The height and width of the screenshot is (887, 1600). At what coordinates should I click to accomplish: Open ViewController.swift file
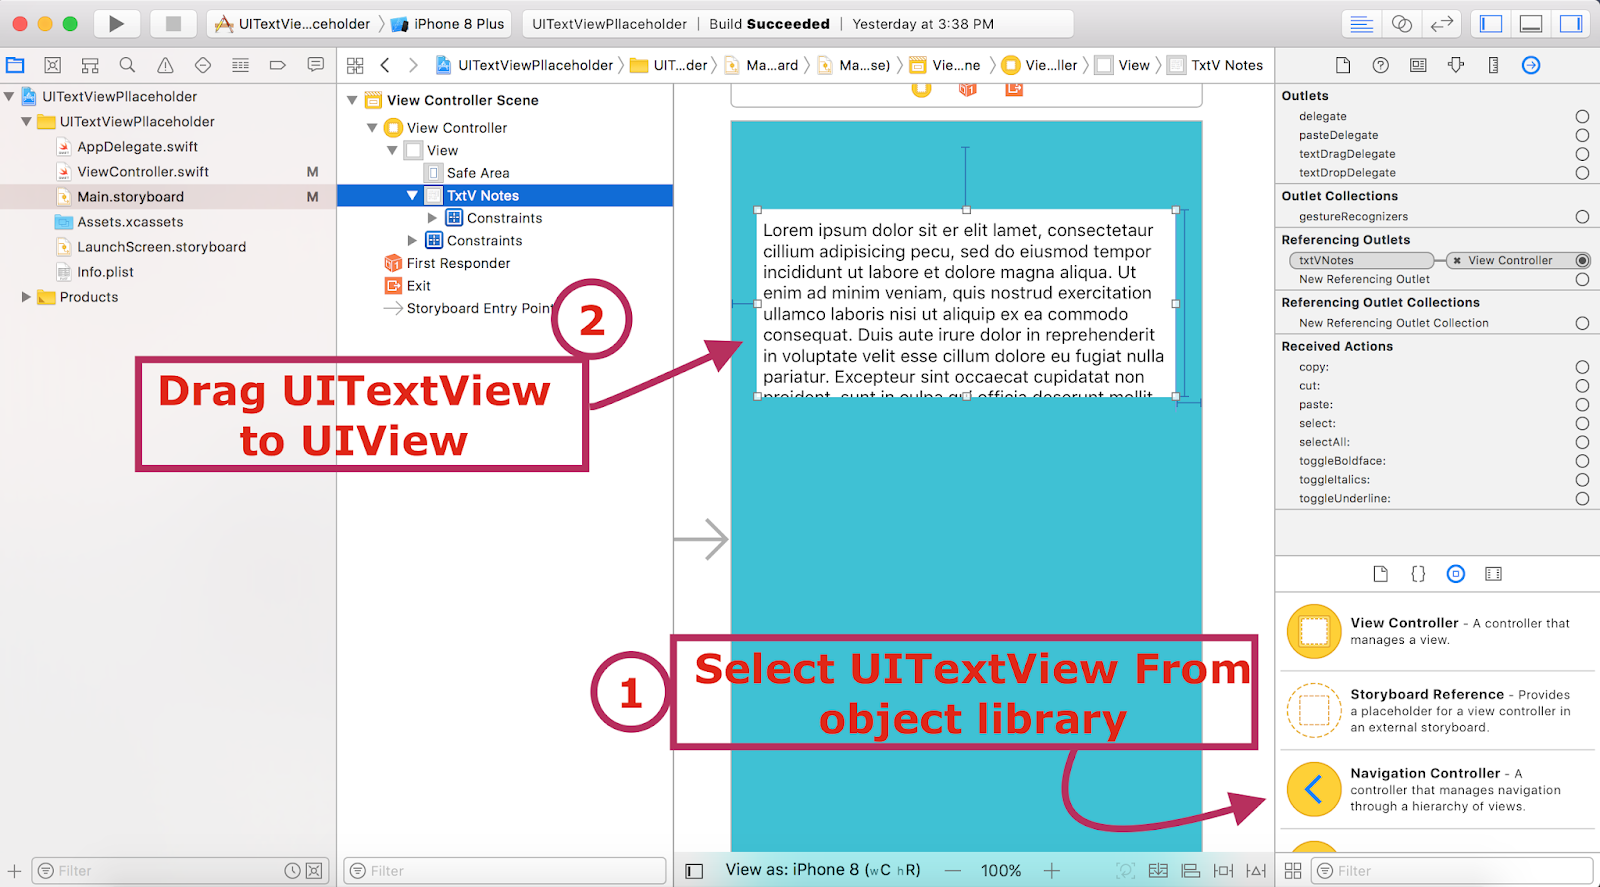click(x=143, y=172)
